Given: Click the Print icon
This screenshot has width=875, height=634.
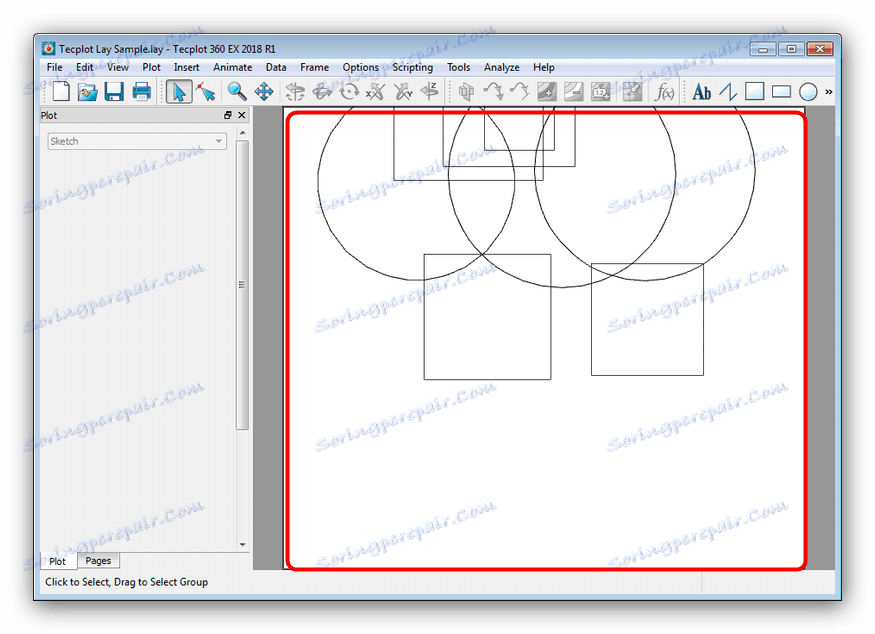Looking at the screenshot, I should (x=141, y=92).
